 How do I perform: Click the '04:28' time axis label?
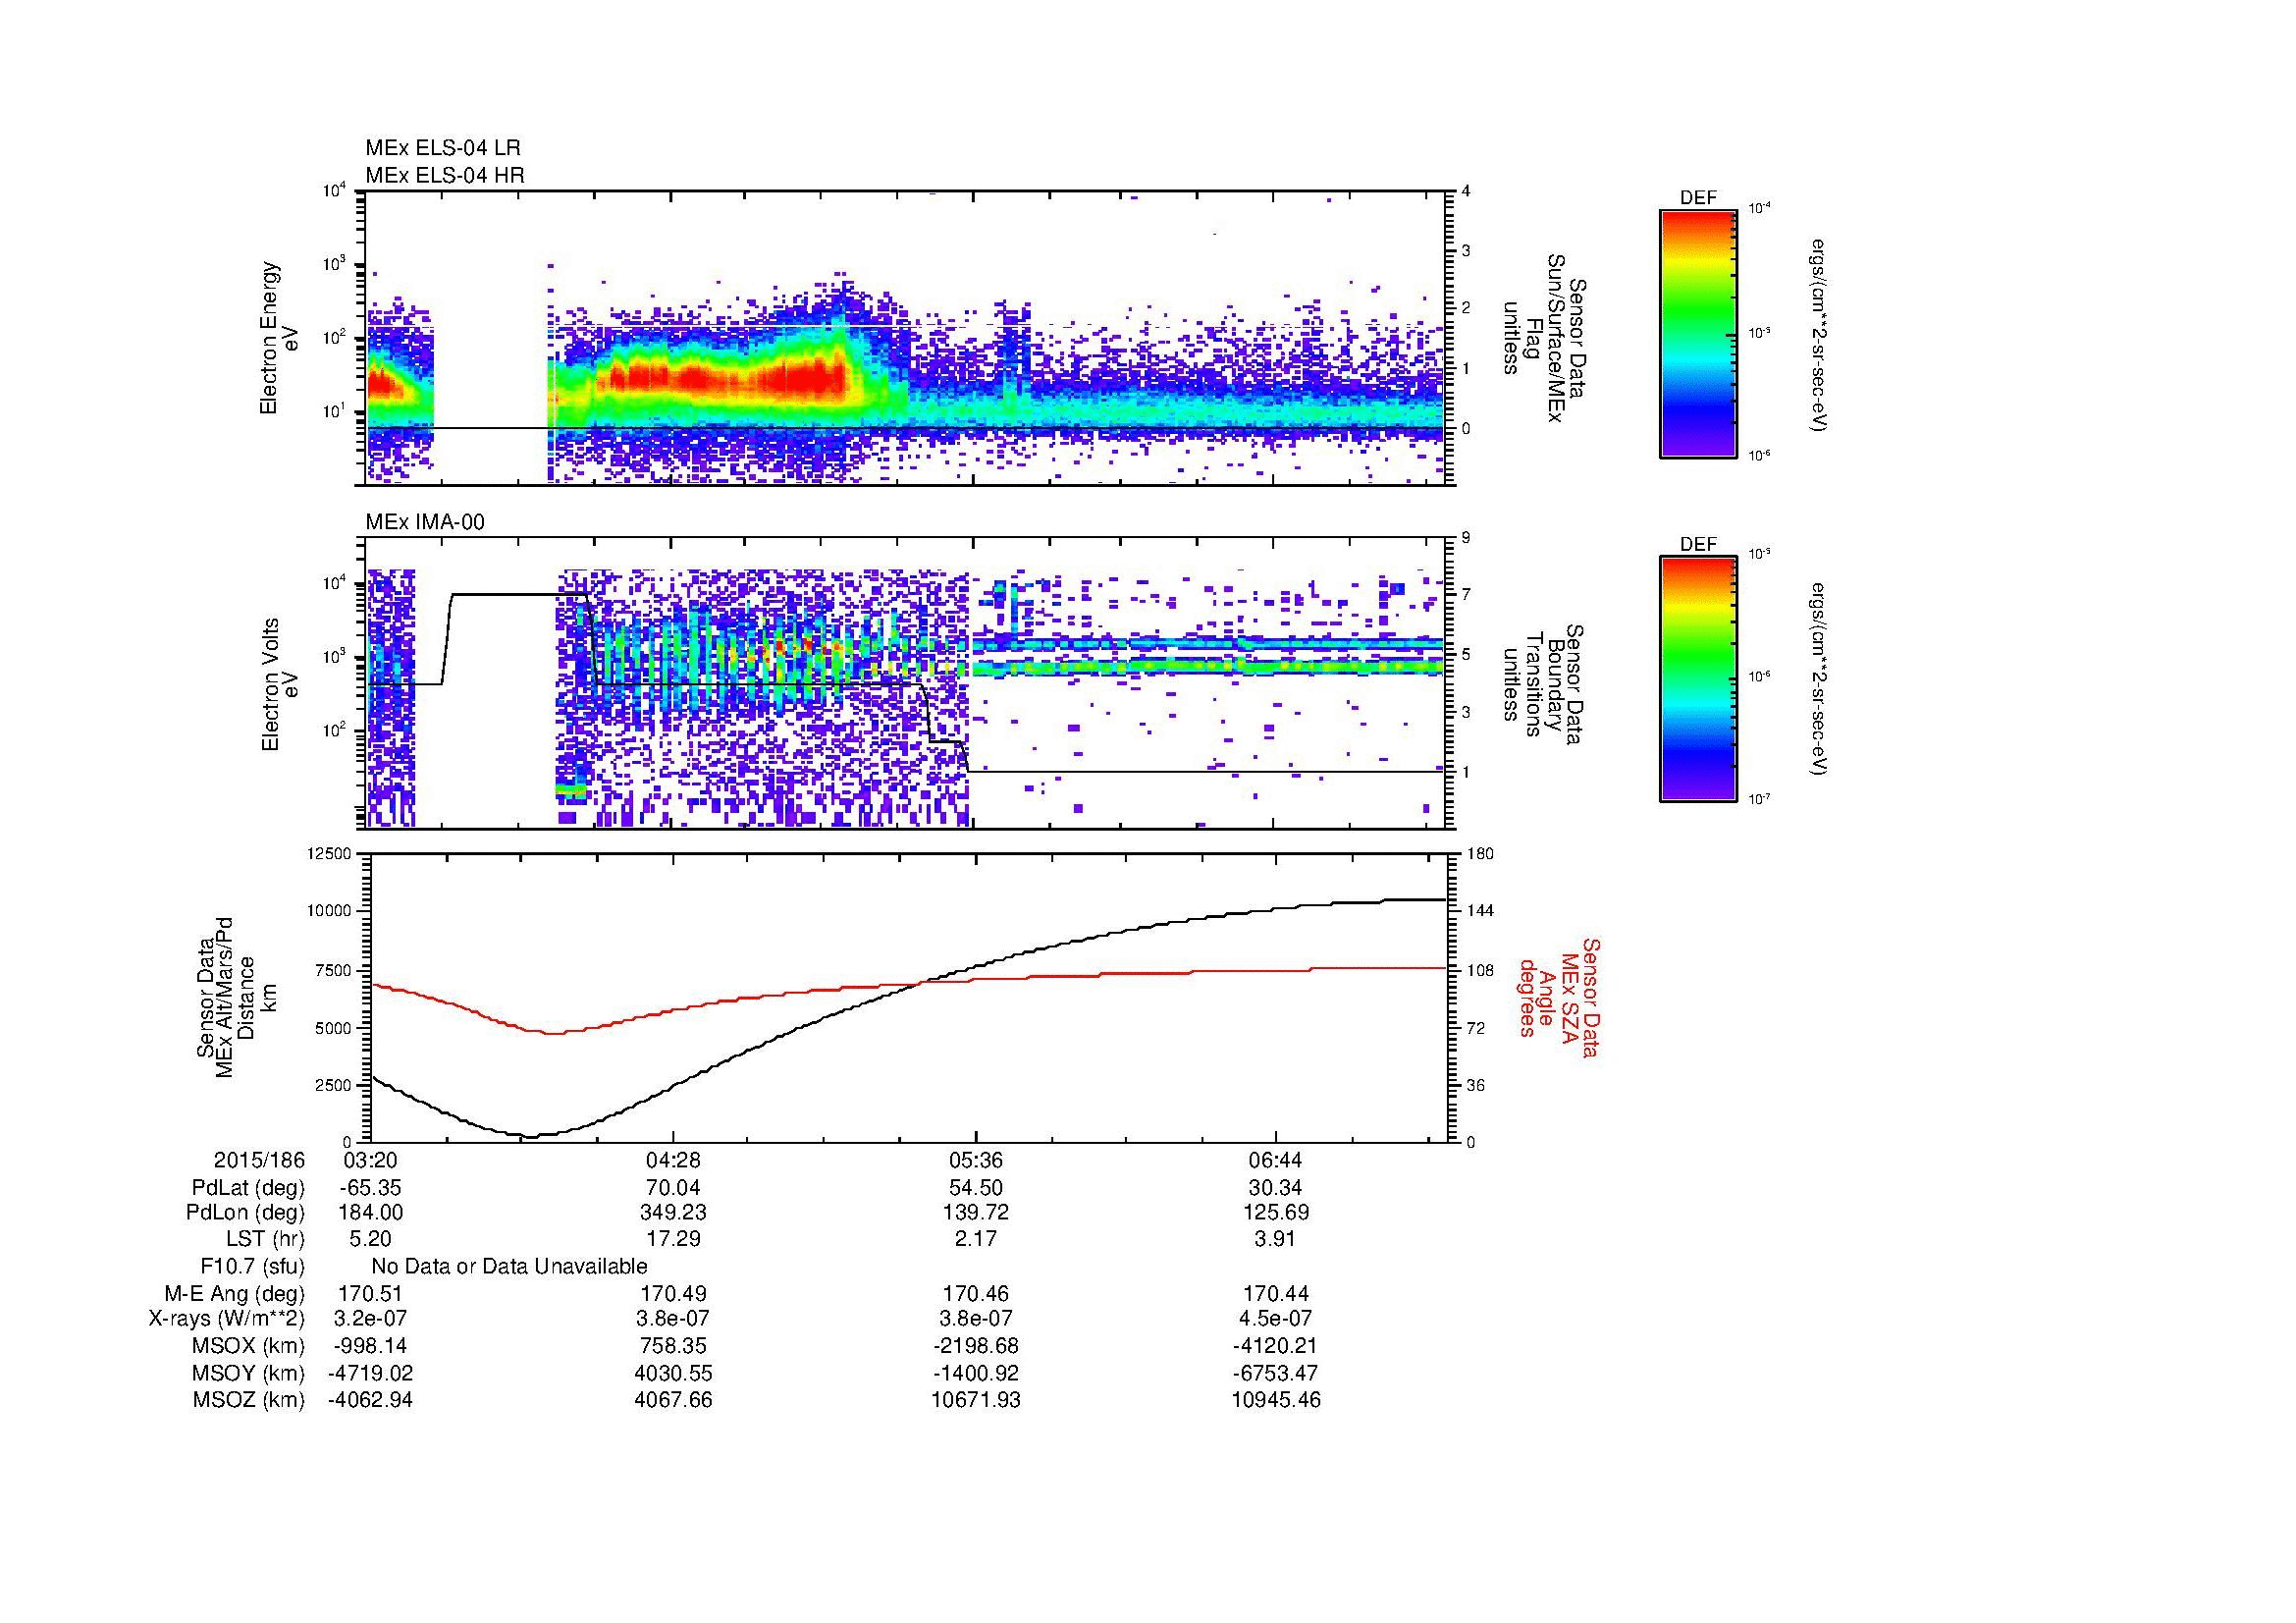pos(674,1161)
